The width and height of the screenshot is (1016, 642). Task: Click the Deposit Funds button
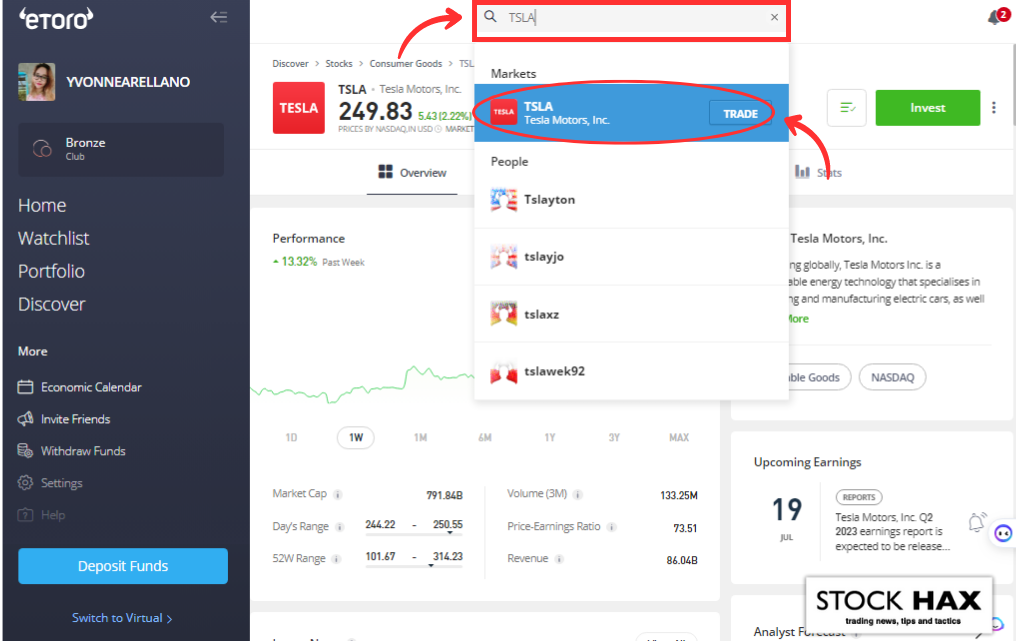123,566
